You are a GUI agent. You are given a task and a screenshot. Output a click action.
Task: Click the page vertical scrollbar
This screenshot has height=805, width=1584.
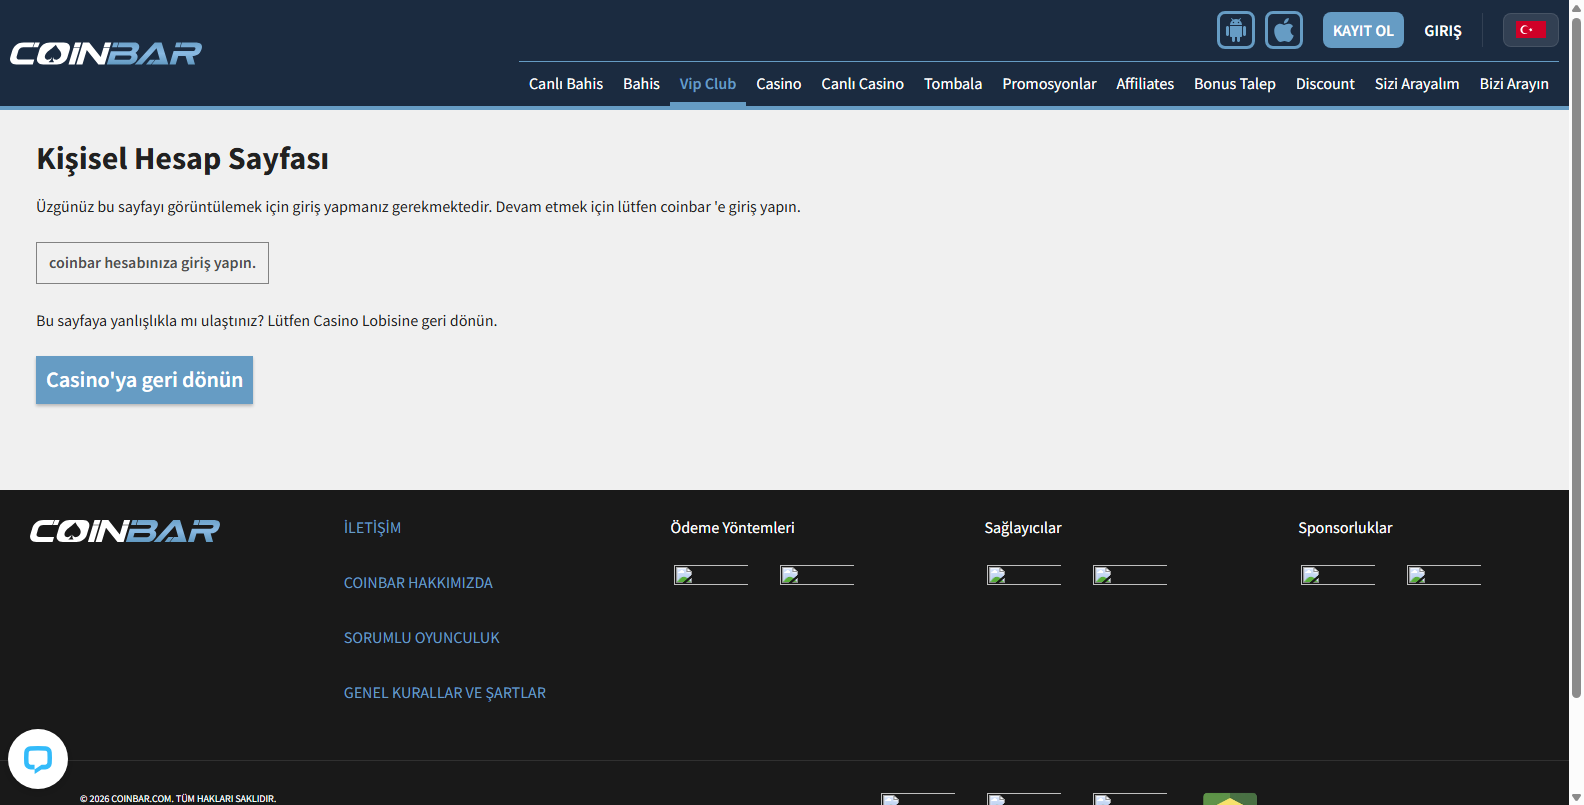point(1576,350)
